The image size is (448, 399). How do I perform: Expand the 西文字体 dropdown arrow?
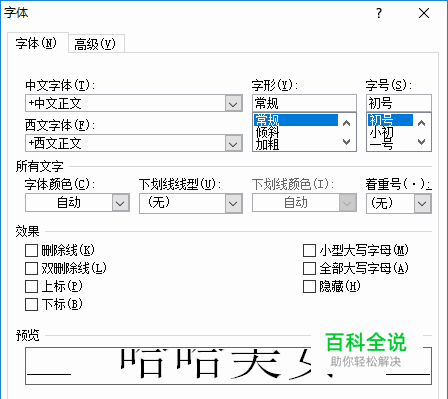pyautogui.click(x=233, y=144)
